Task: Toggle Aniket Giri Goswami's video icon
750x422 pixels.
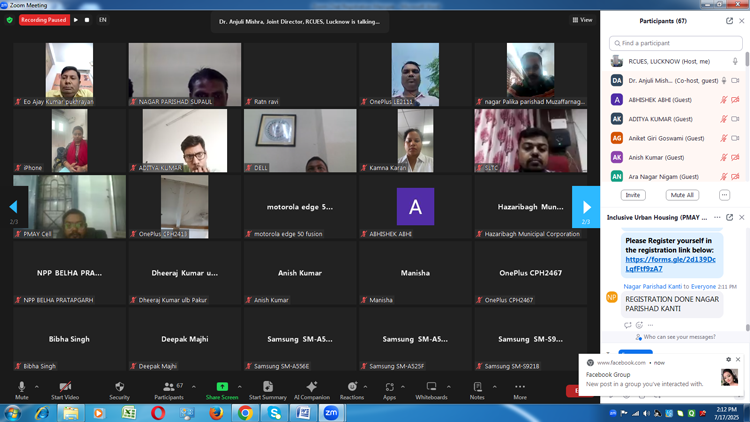Action: (x=736, y=138)
